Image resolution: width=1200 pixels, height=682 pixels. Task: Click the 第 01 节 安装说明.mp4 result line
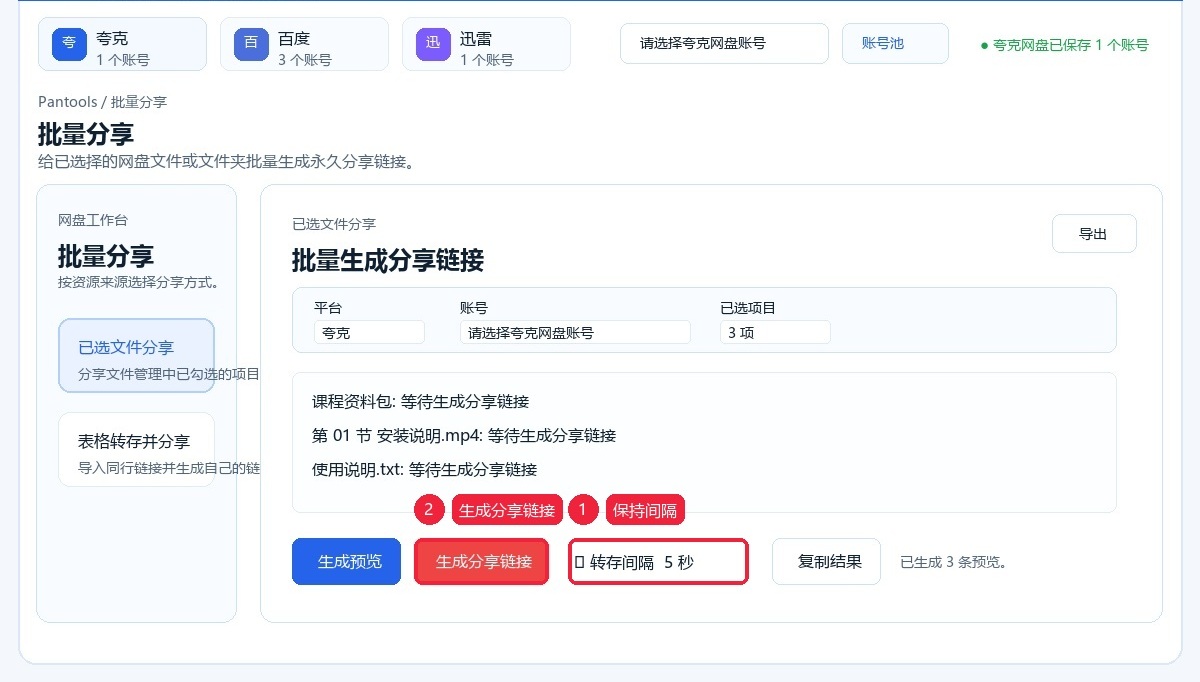click(464, 436)
